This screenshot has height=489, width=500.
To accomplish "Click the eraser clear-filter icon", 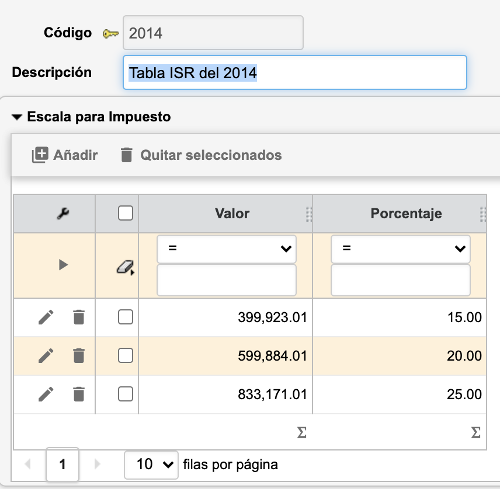I will point(125,267).
